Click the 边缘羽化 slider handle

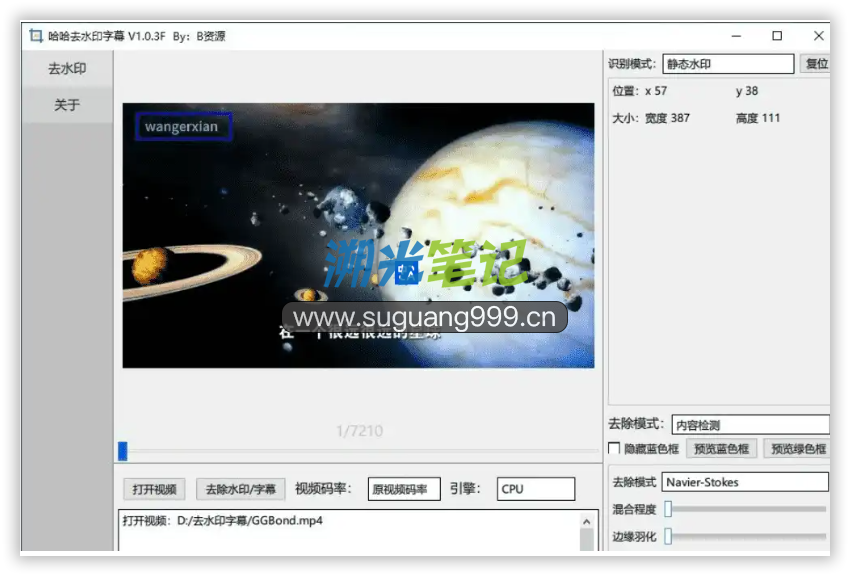[668, 537]
